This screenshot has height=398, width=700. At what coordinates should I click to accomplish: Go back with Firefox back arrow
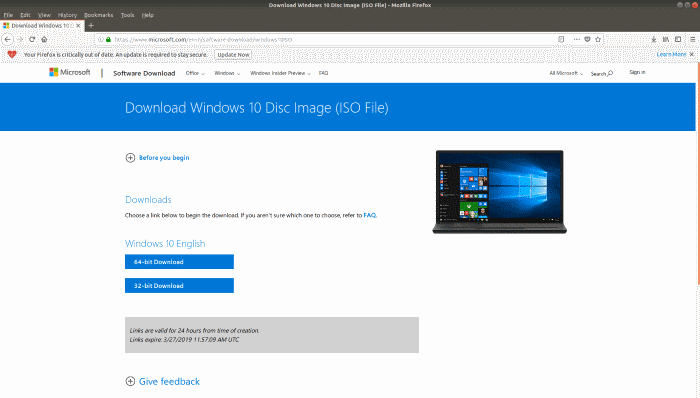(x=8, y=39)
